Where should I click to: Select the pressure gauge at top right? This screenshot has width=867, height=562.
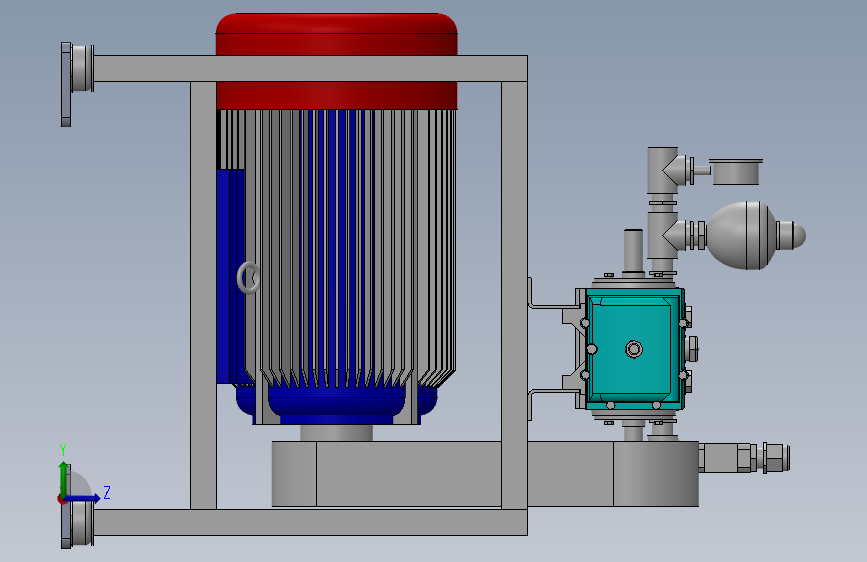point(735,171)
